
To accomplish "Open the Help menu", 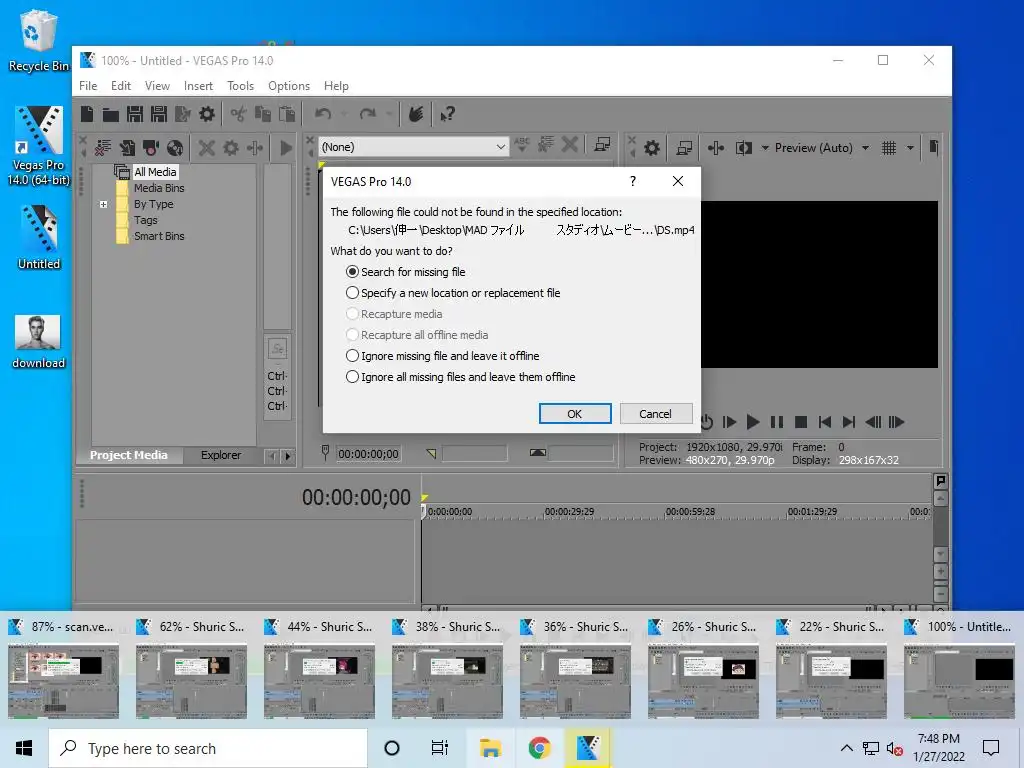I will click(x=336, y=86).
